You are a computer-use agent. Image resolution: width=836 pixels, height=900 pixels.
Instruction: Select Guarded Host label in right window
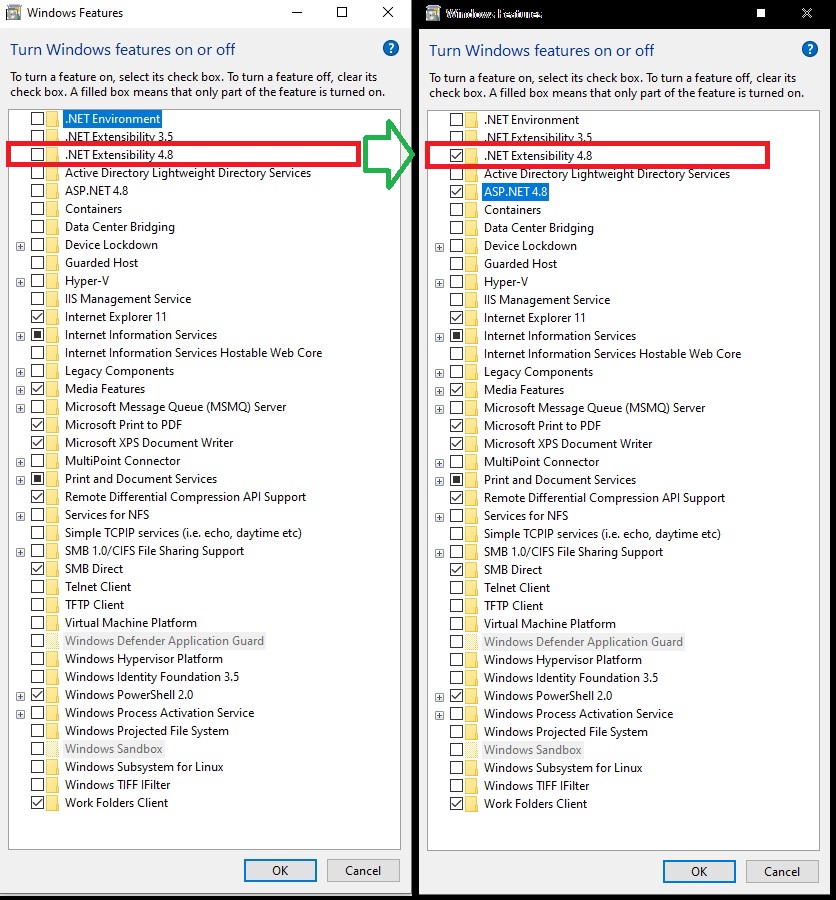(x=520, y=264)
